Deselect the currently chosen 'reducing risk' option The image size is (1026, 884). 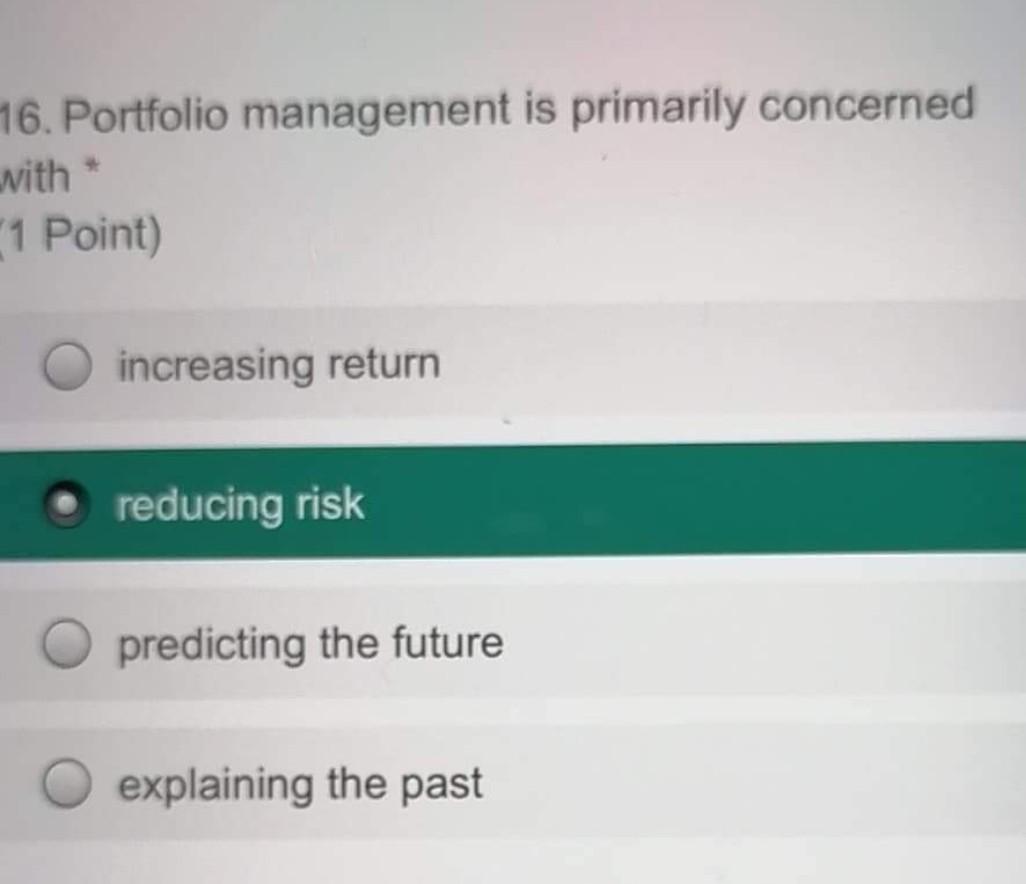tap(65, 503)
